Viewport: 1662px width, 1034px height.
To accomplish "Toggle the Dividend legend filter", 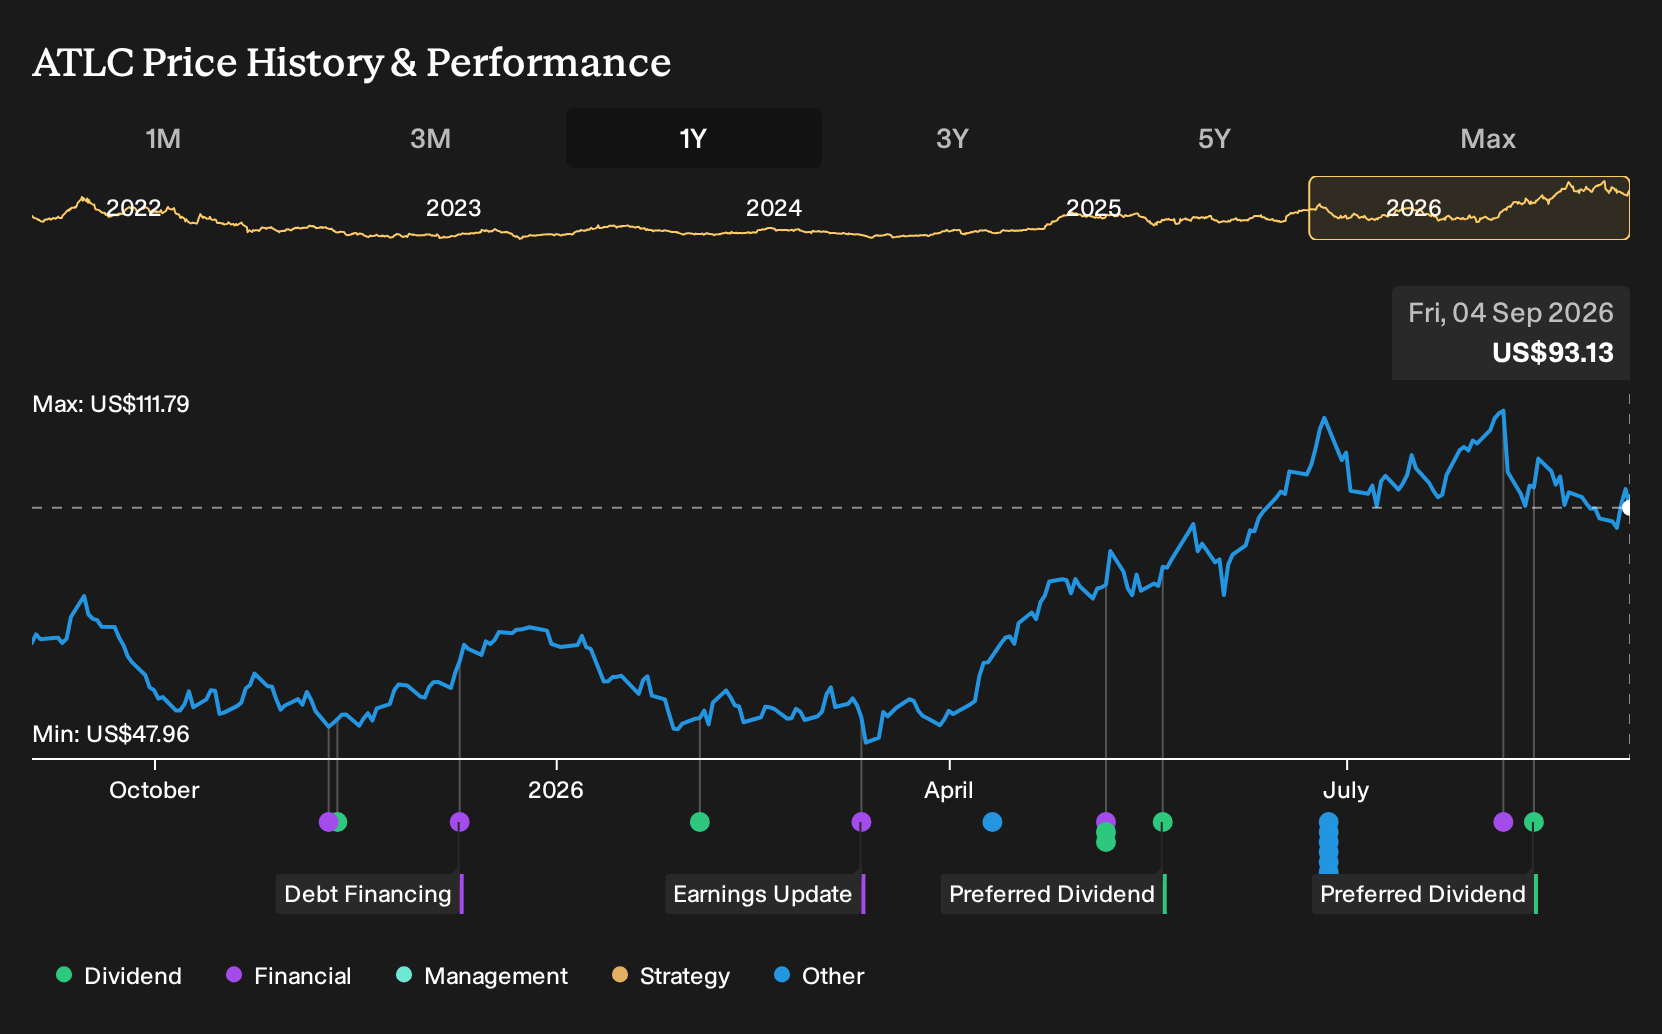I will 119,976.
